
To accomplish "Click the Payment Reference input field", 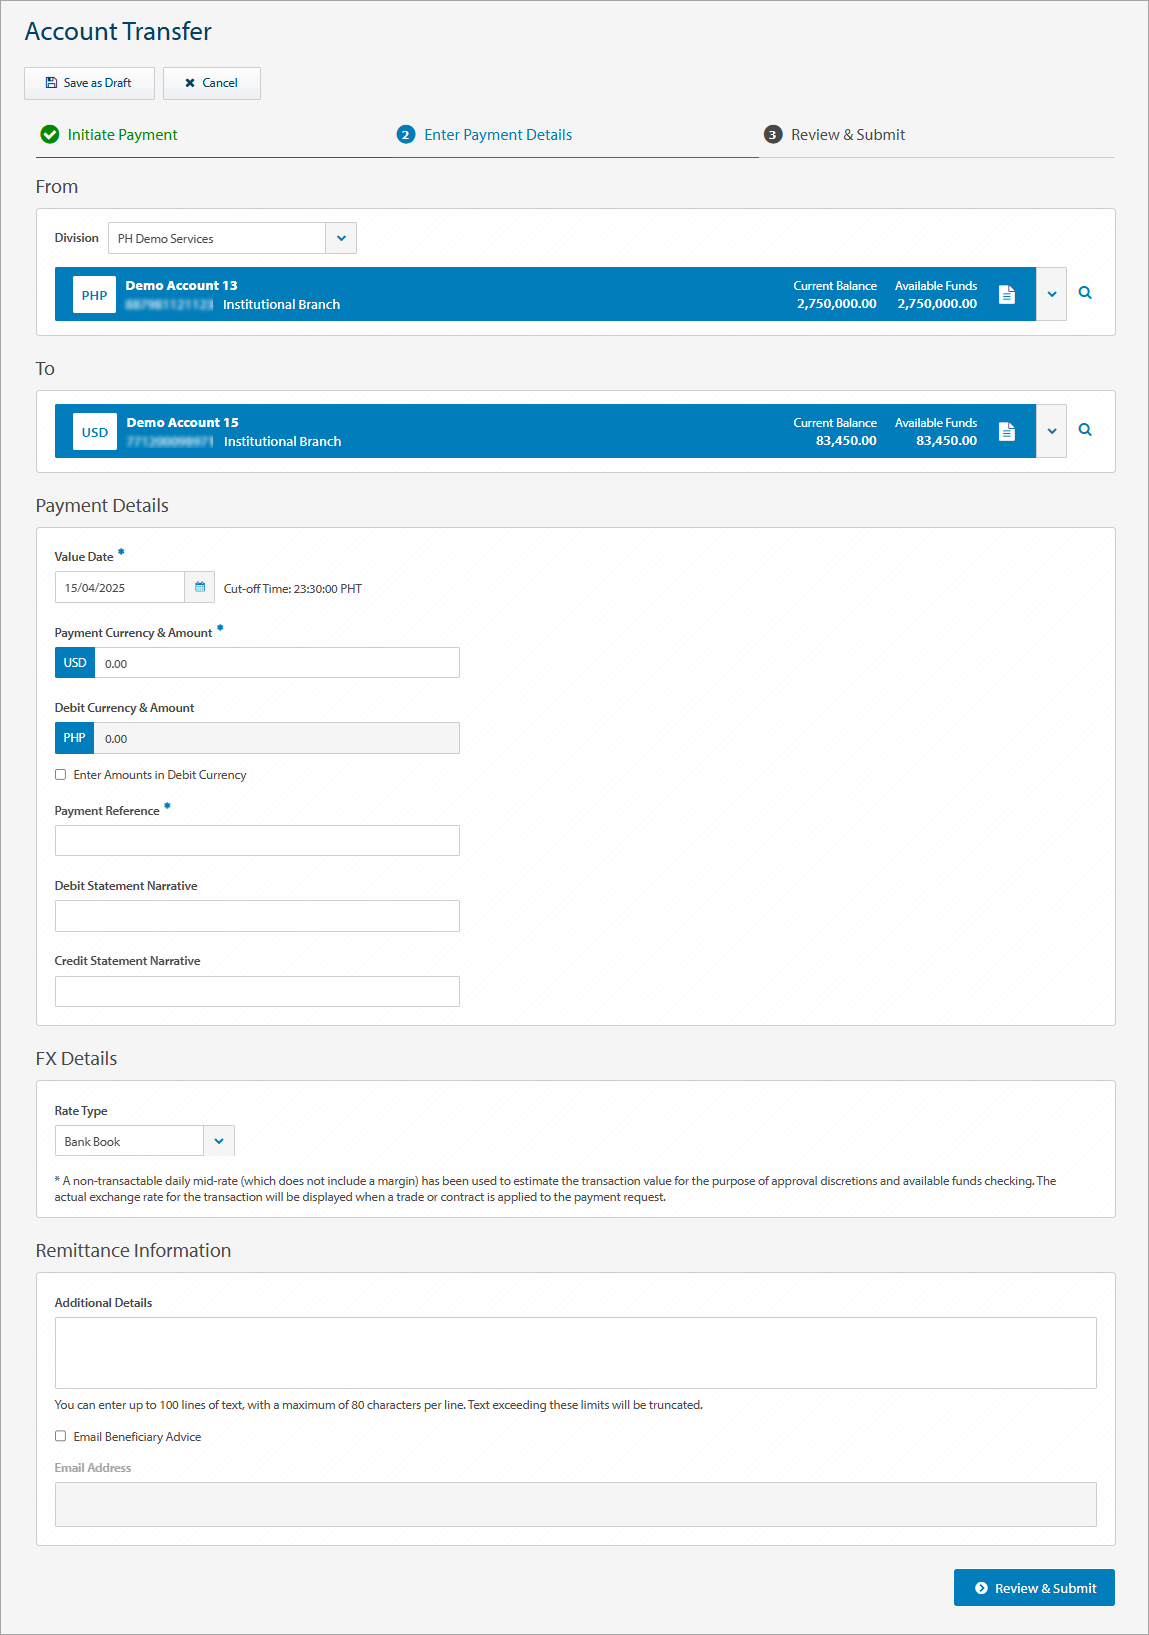I will pyautogui.click(x=257, y=840).
